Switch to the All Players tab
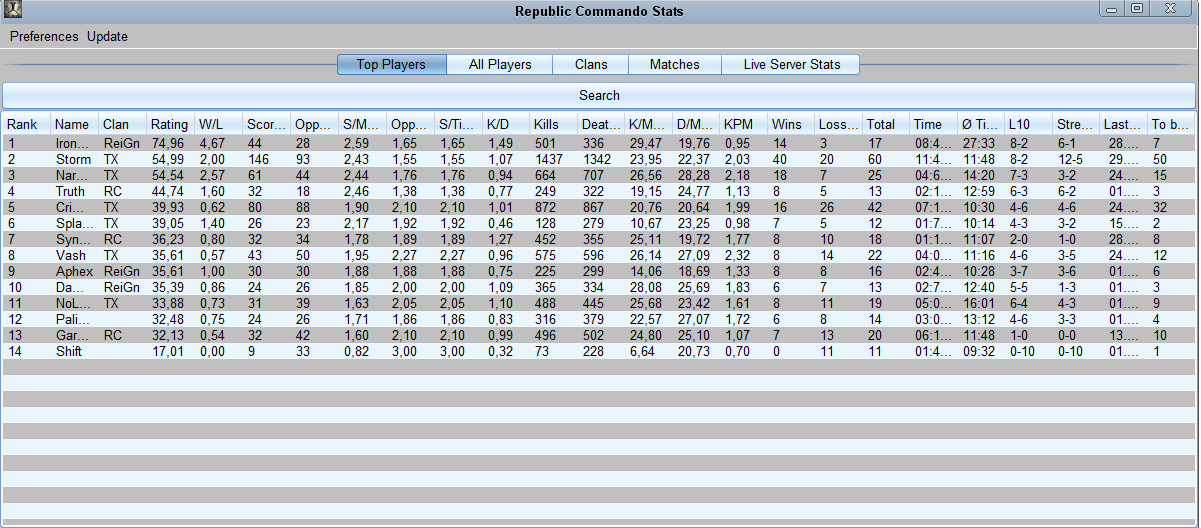Image resolution: width=1201 pixels, height=528 pixels. [500, 64]
